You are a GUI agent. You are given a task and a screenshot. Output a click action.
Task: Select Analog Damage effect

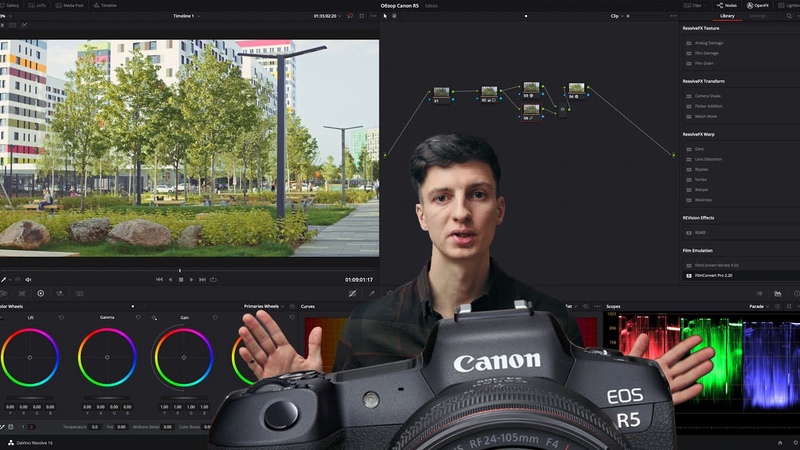click(708, 43)
